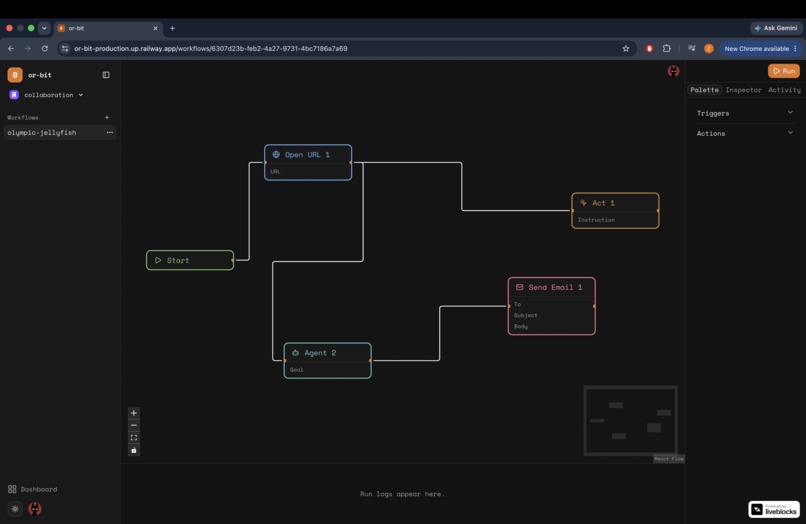Bookmark this page with the star icon
This screenshot has height=524, width=806.
[x=626, y=48]
